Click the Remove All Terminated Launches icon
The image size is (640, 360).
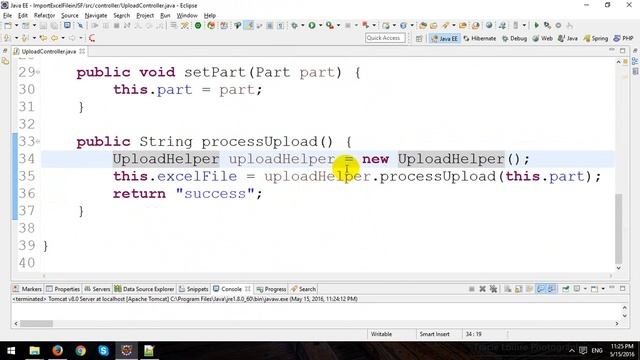[x=493, y=289]
